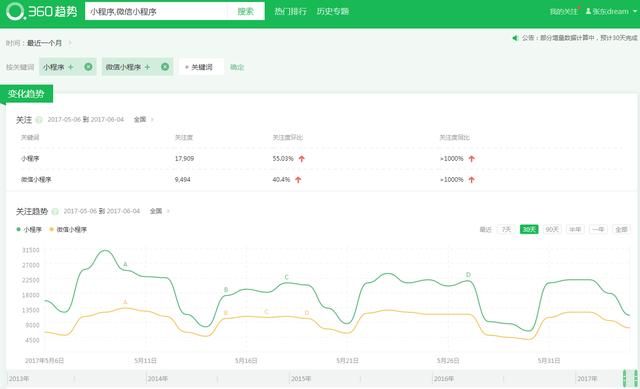Click yellow marker D on 微信小程序 line
640x389 pixels.
tap(307, 313)
